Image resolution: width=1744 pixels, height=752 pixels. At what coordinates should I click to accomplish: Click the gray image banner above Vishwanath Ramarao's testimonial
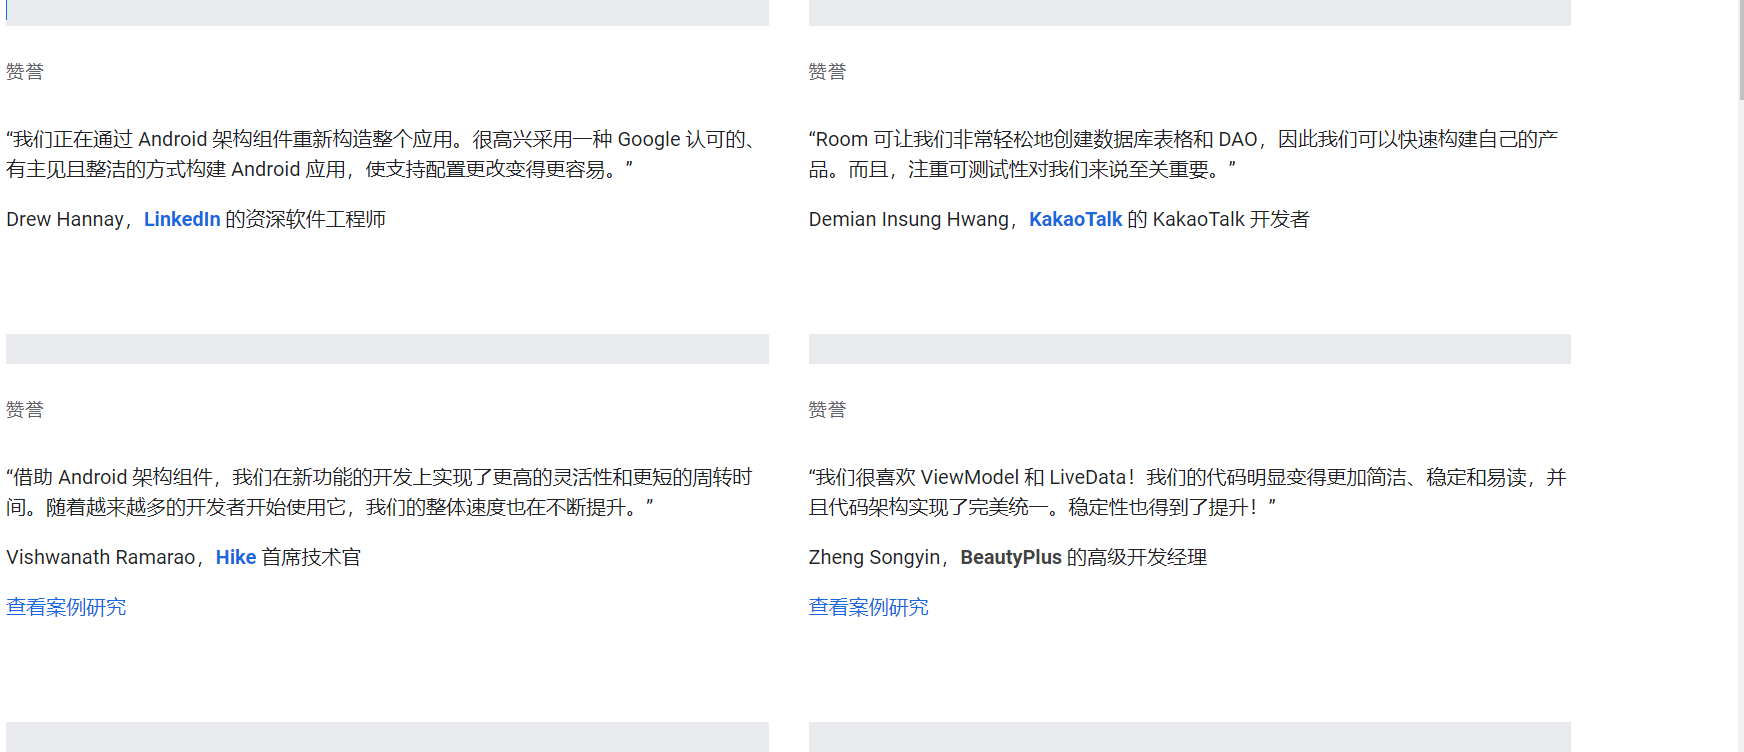pyautogui.click(x=387, y=349)
